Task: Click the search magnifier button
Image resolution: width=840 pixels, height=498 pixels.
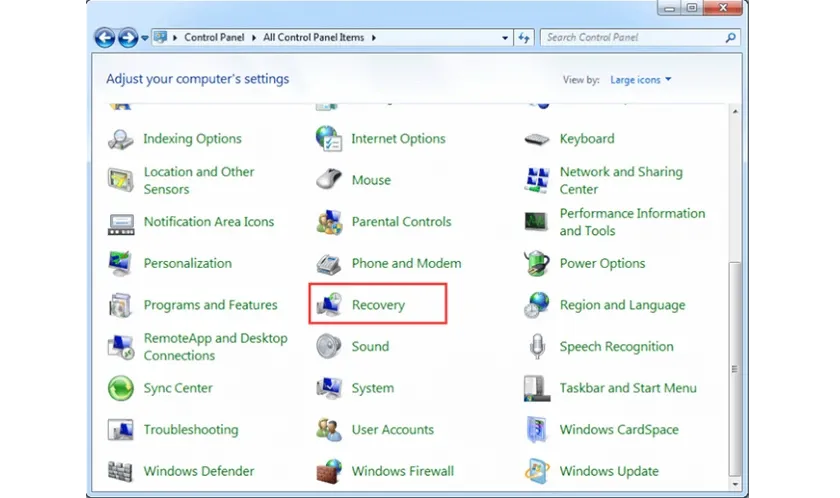Action: point(730,37)
